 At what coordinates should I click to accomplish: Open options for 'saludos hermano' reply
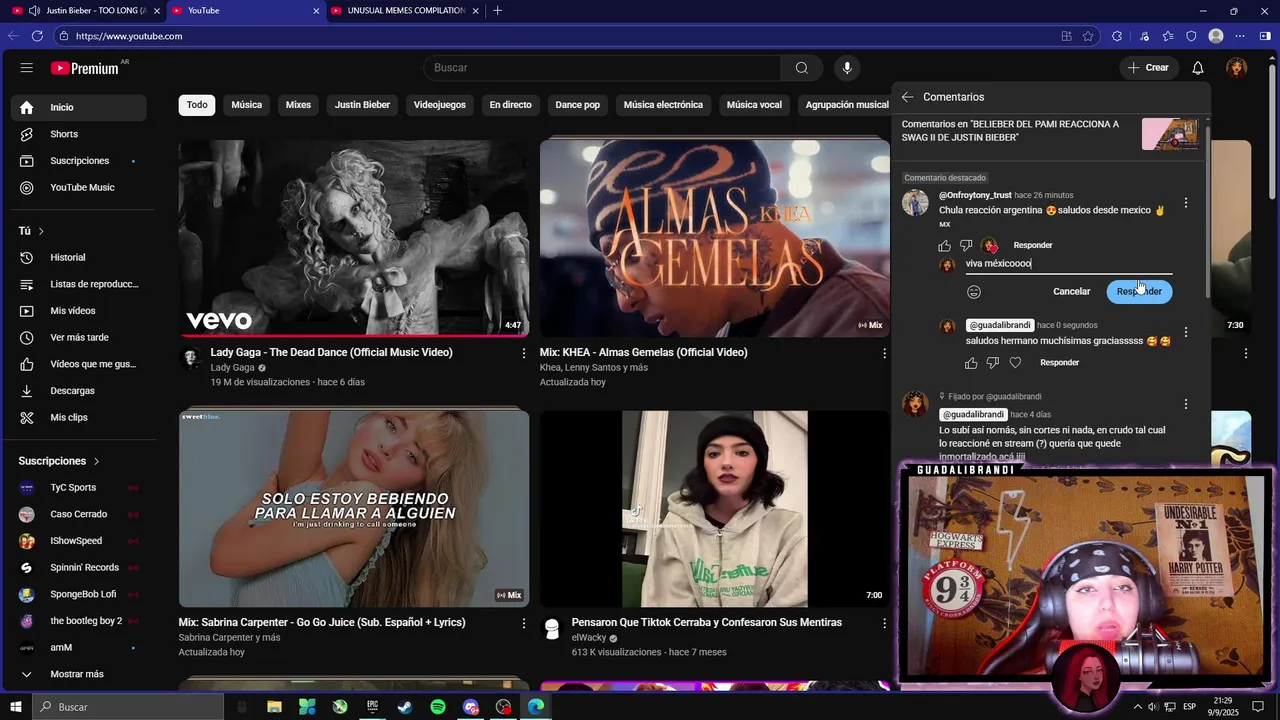[1186, 332]
